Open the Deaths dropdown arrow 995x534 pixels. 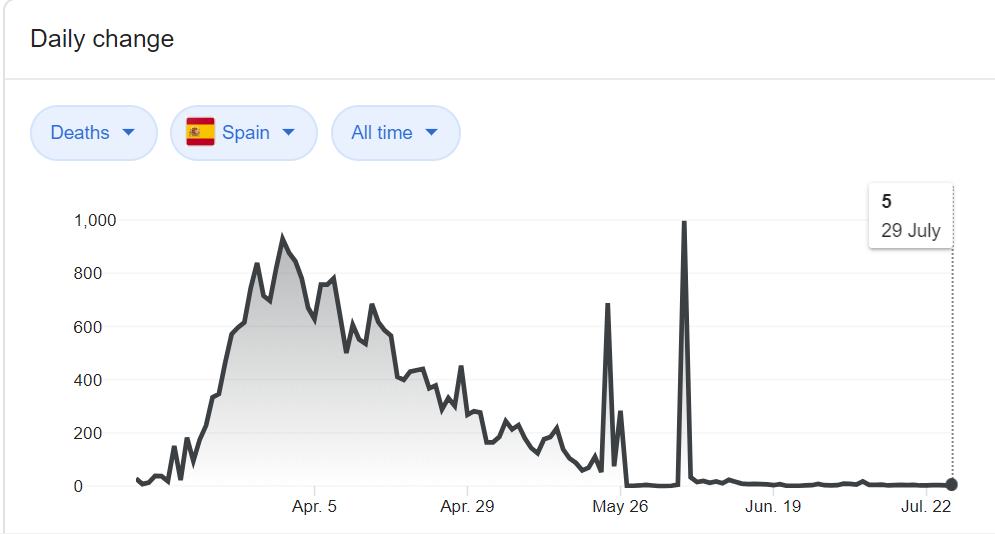pos(128,133)
